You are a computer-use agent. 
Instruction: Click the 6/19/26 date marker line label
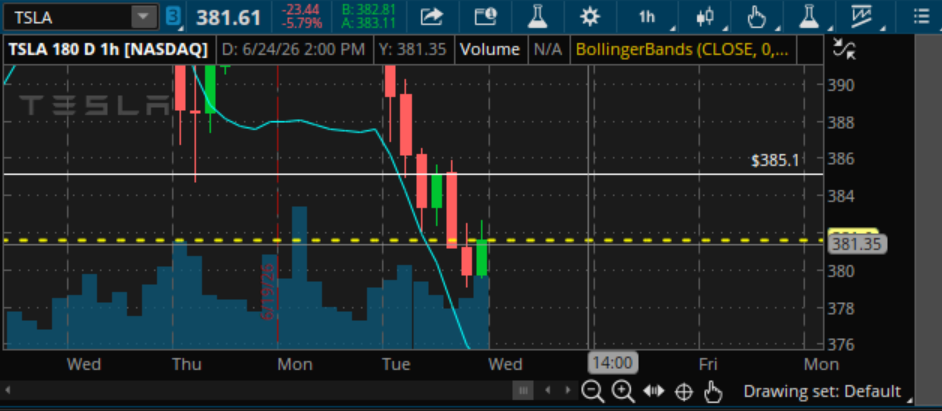click(x=268, y=291)
